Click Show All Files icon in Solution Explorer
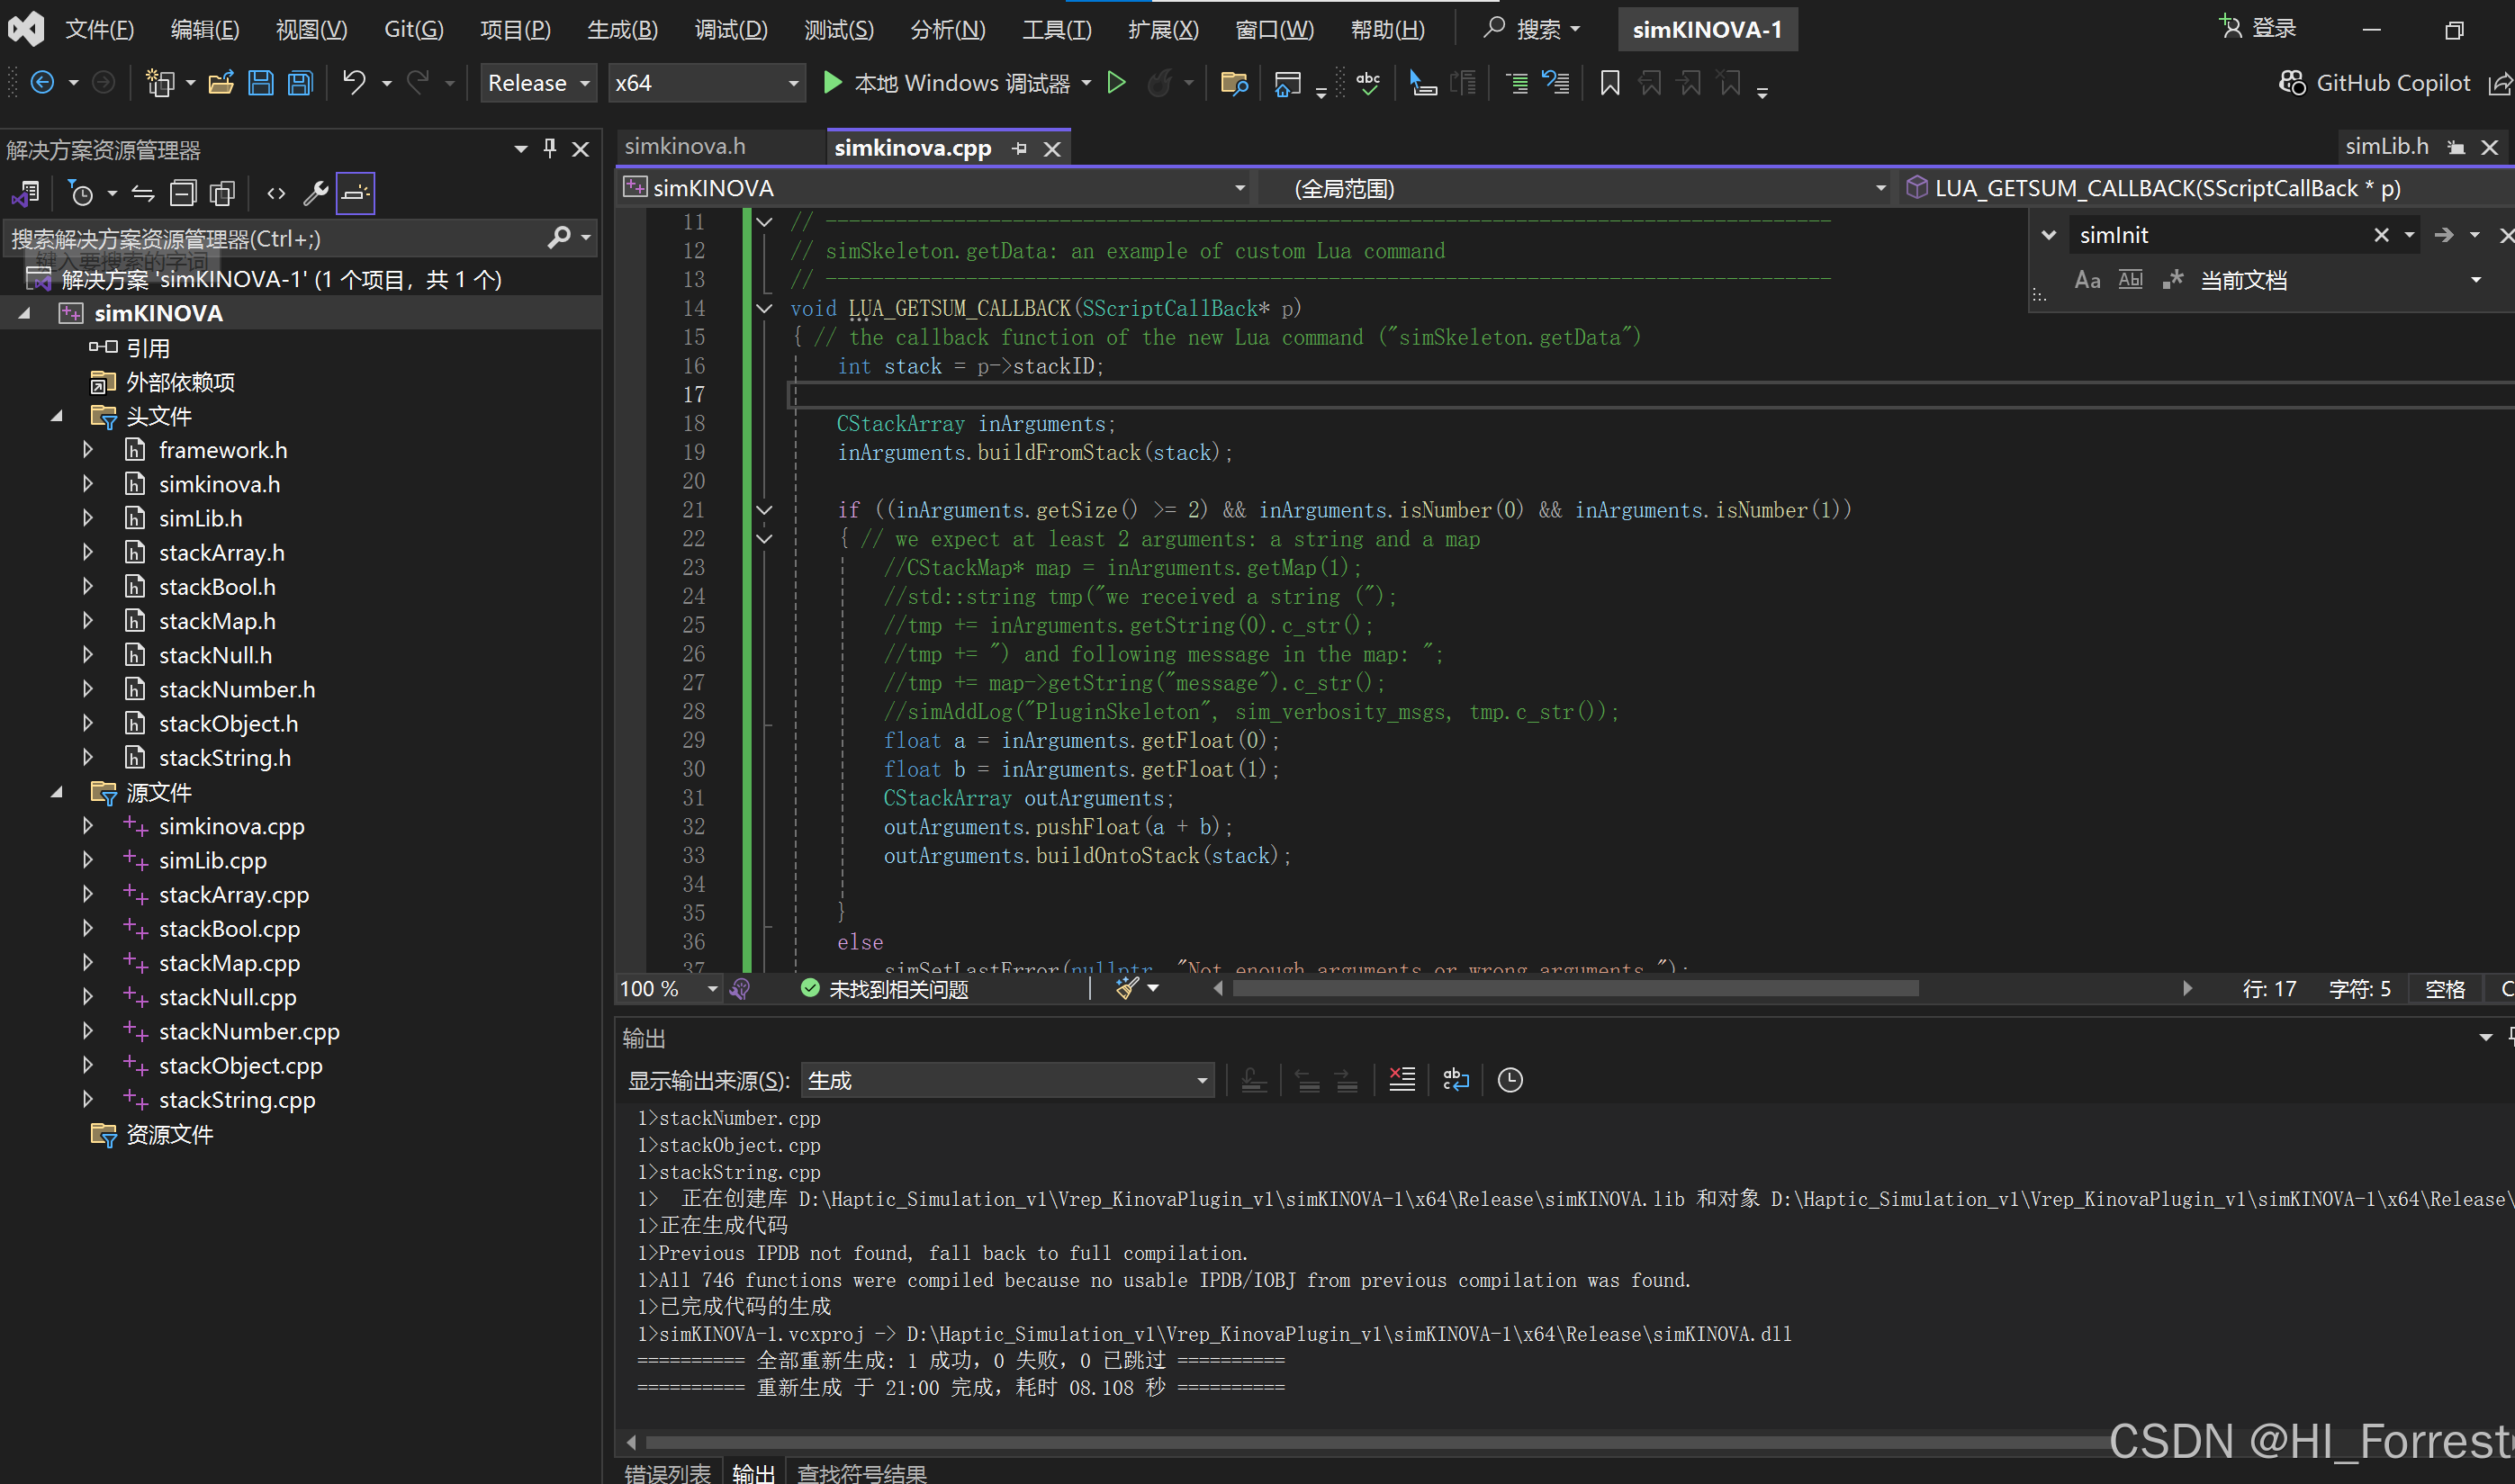The width and height of the screenshot is (2515, 1484). 222,193
